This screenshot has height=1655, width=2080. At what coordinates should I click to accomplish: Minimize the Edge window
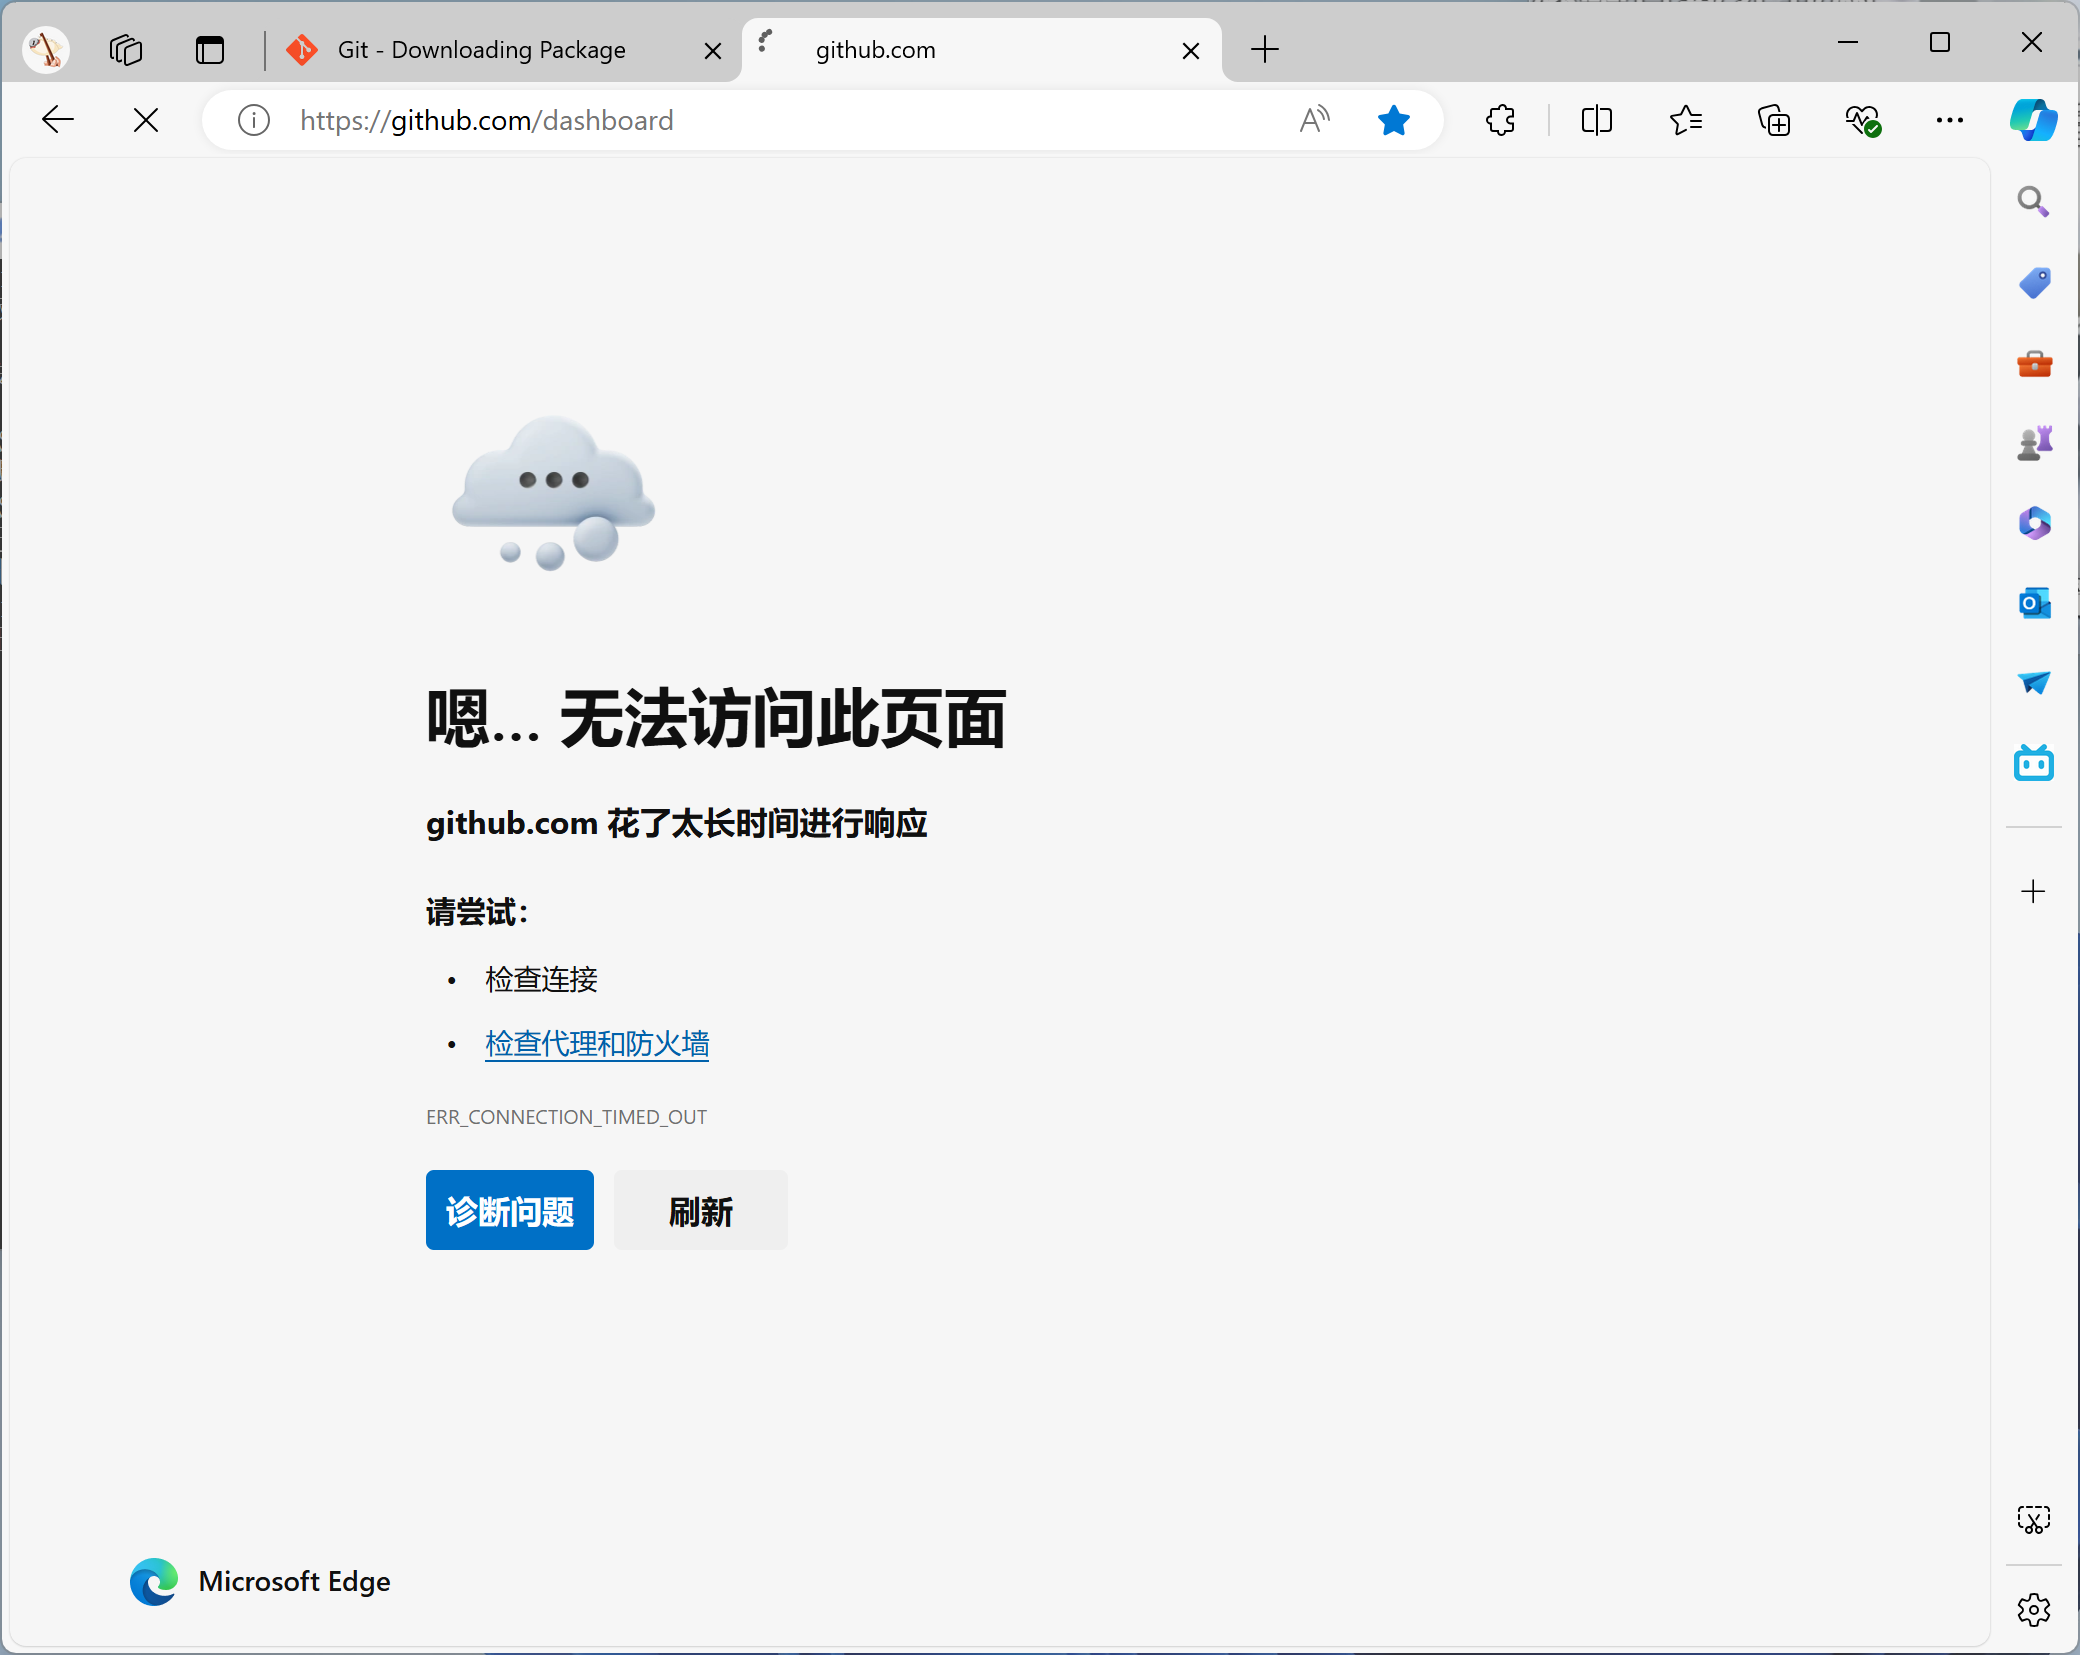coord(1848,42)
